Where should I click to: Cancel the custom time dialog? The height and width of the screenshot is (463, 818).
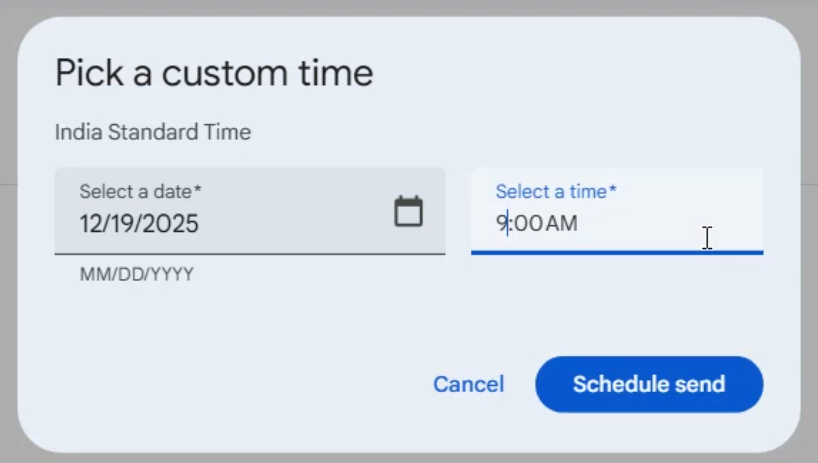click(x=468, y=385)
